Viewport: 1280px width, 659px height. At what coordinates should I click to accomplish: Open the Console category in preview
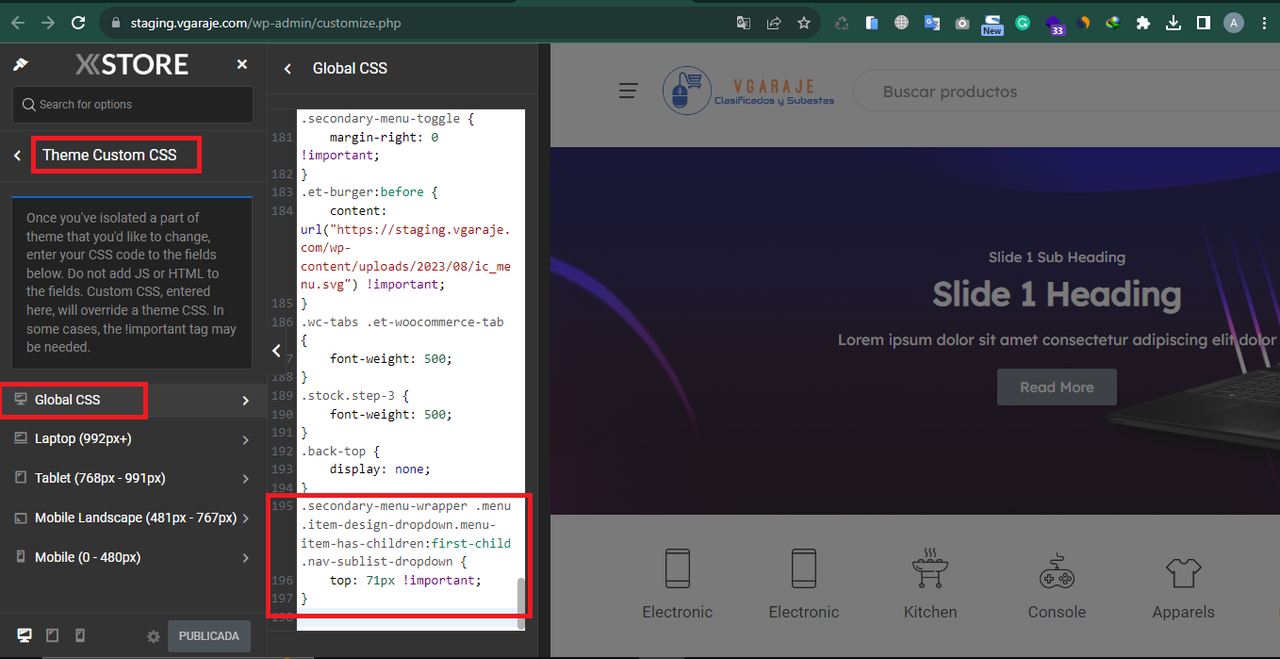(1057, 585)
